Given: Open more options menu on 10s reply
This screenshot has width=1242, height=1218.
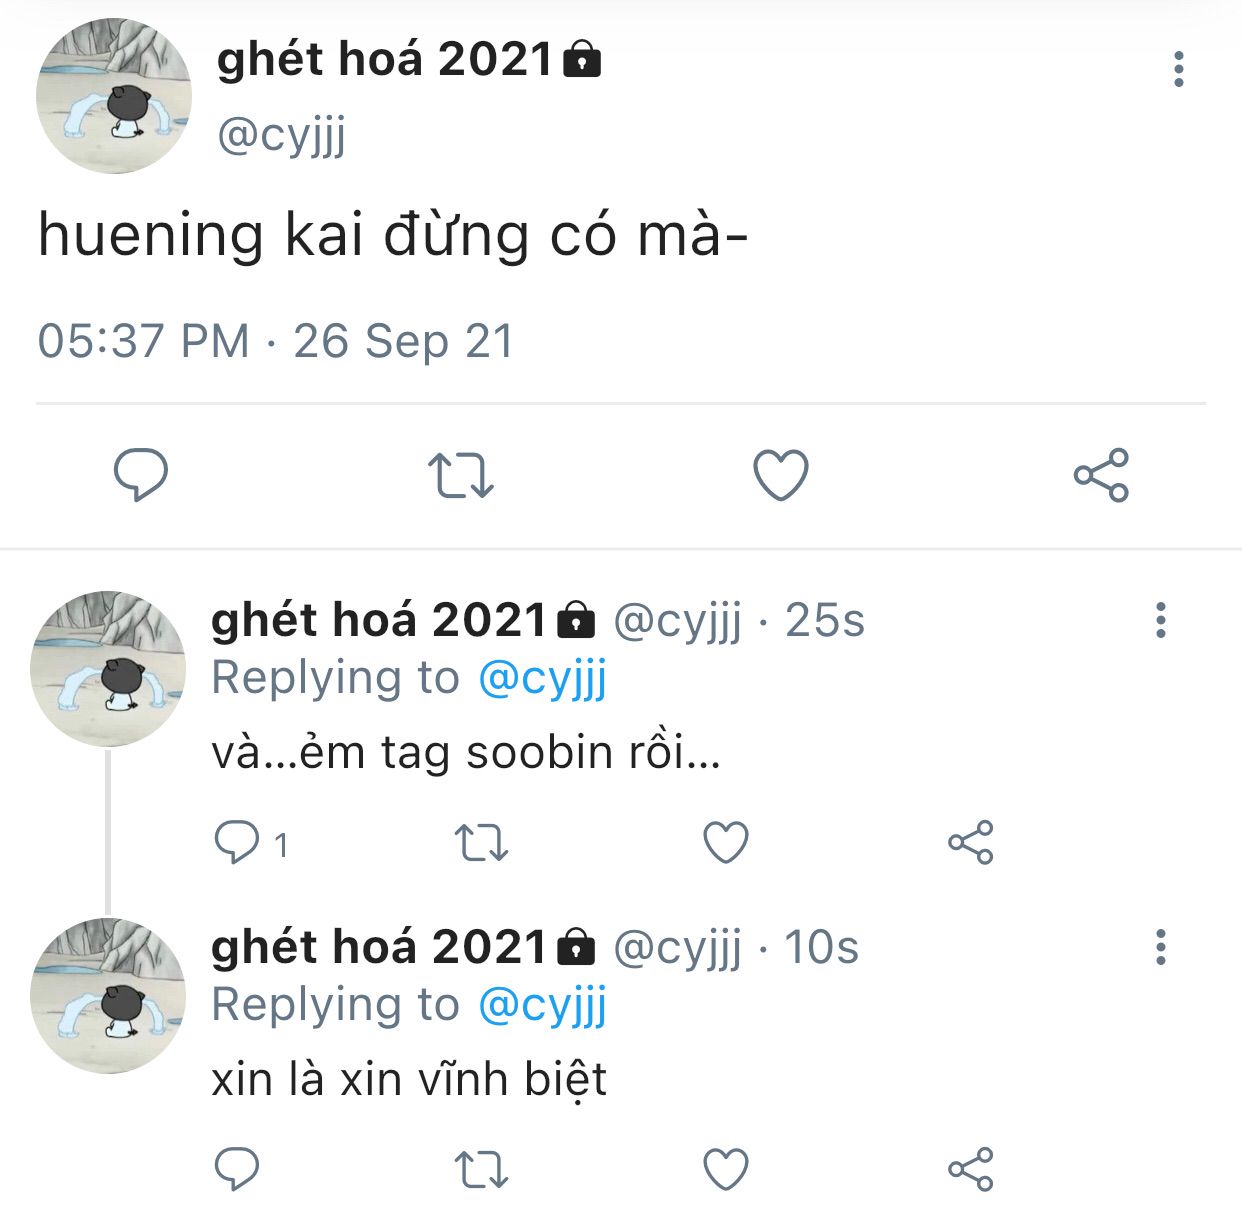Looking at the screenshot, I should (x=1160, y=947).
